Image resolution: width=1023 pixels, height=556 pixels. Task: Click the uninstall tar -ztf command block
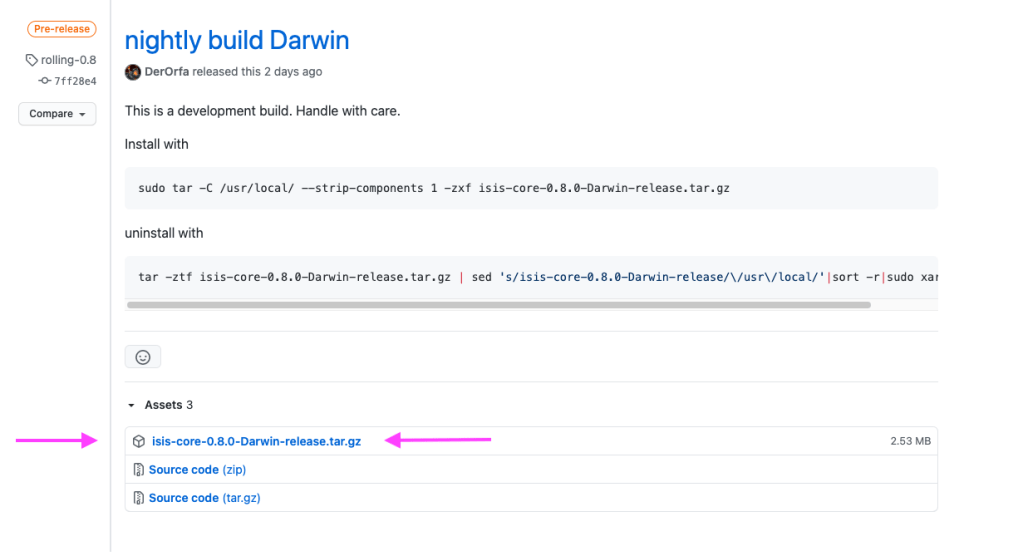pos(531,276)
